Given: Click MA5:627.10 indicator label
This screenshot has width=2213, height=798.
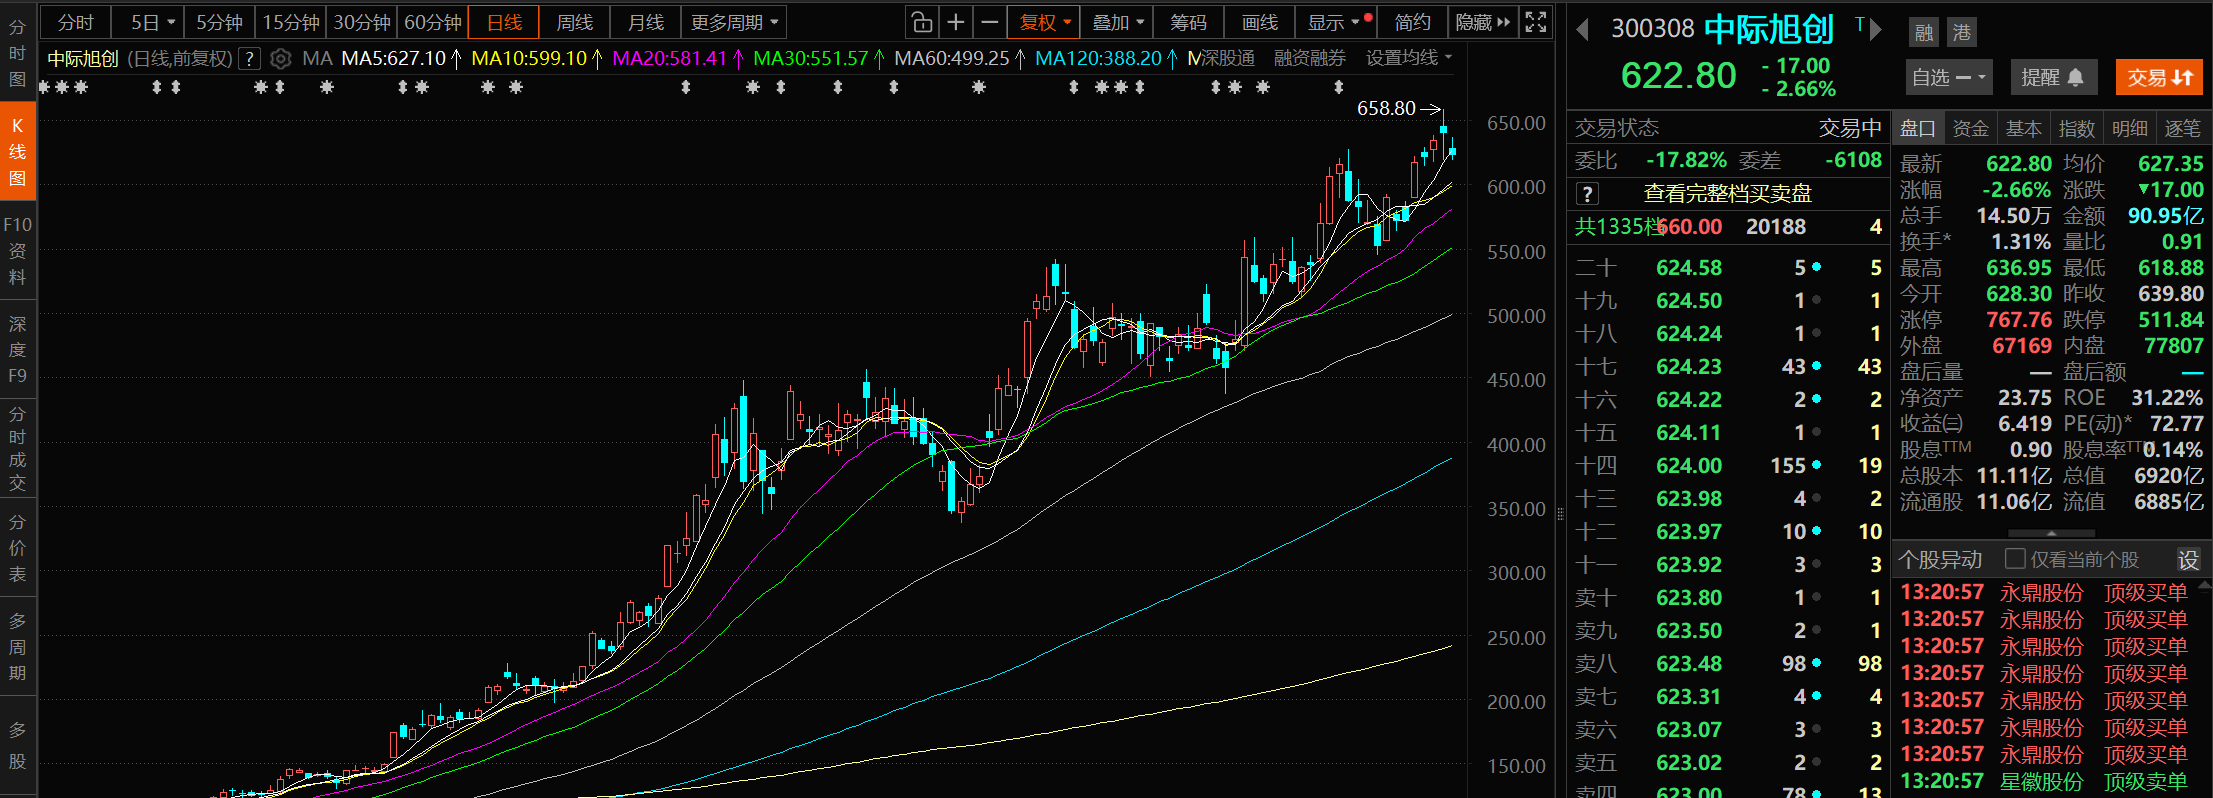Looking at the screenshot, I should coord(394,58).
